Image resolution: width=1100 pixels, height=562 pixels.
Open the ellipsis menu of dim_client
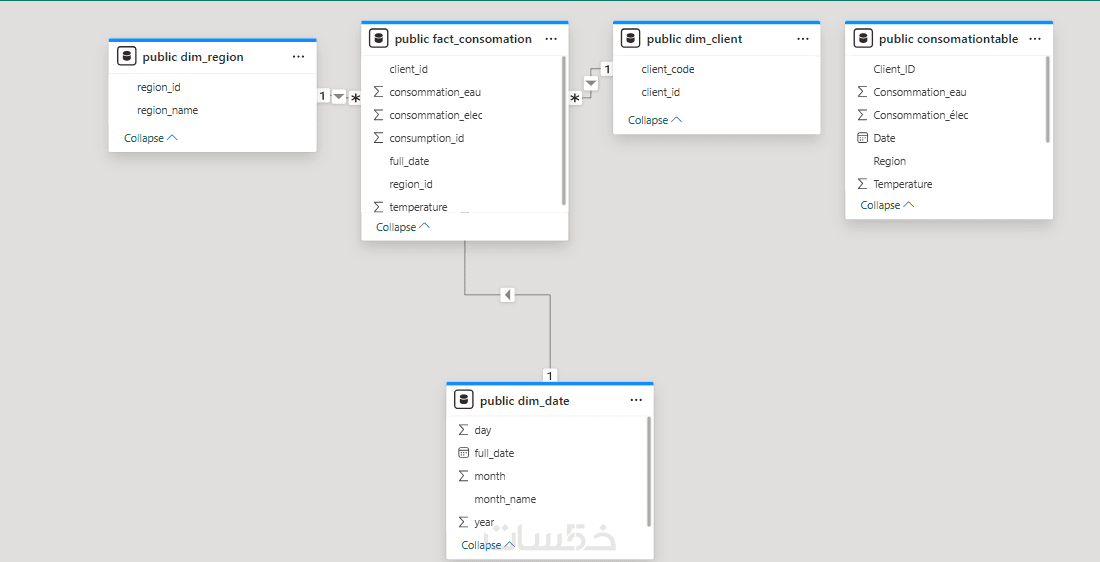803,39
